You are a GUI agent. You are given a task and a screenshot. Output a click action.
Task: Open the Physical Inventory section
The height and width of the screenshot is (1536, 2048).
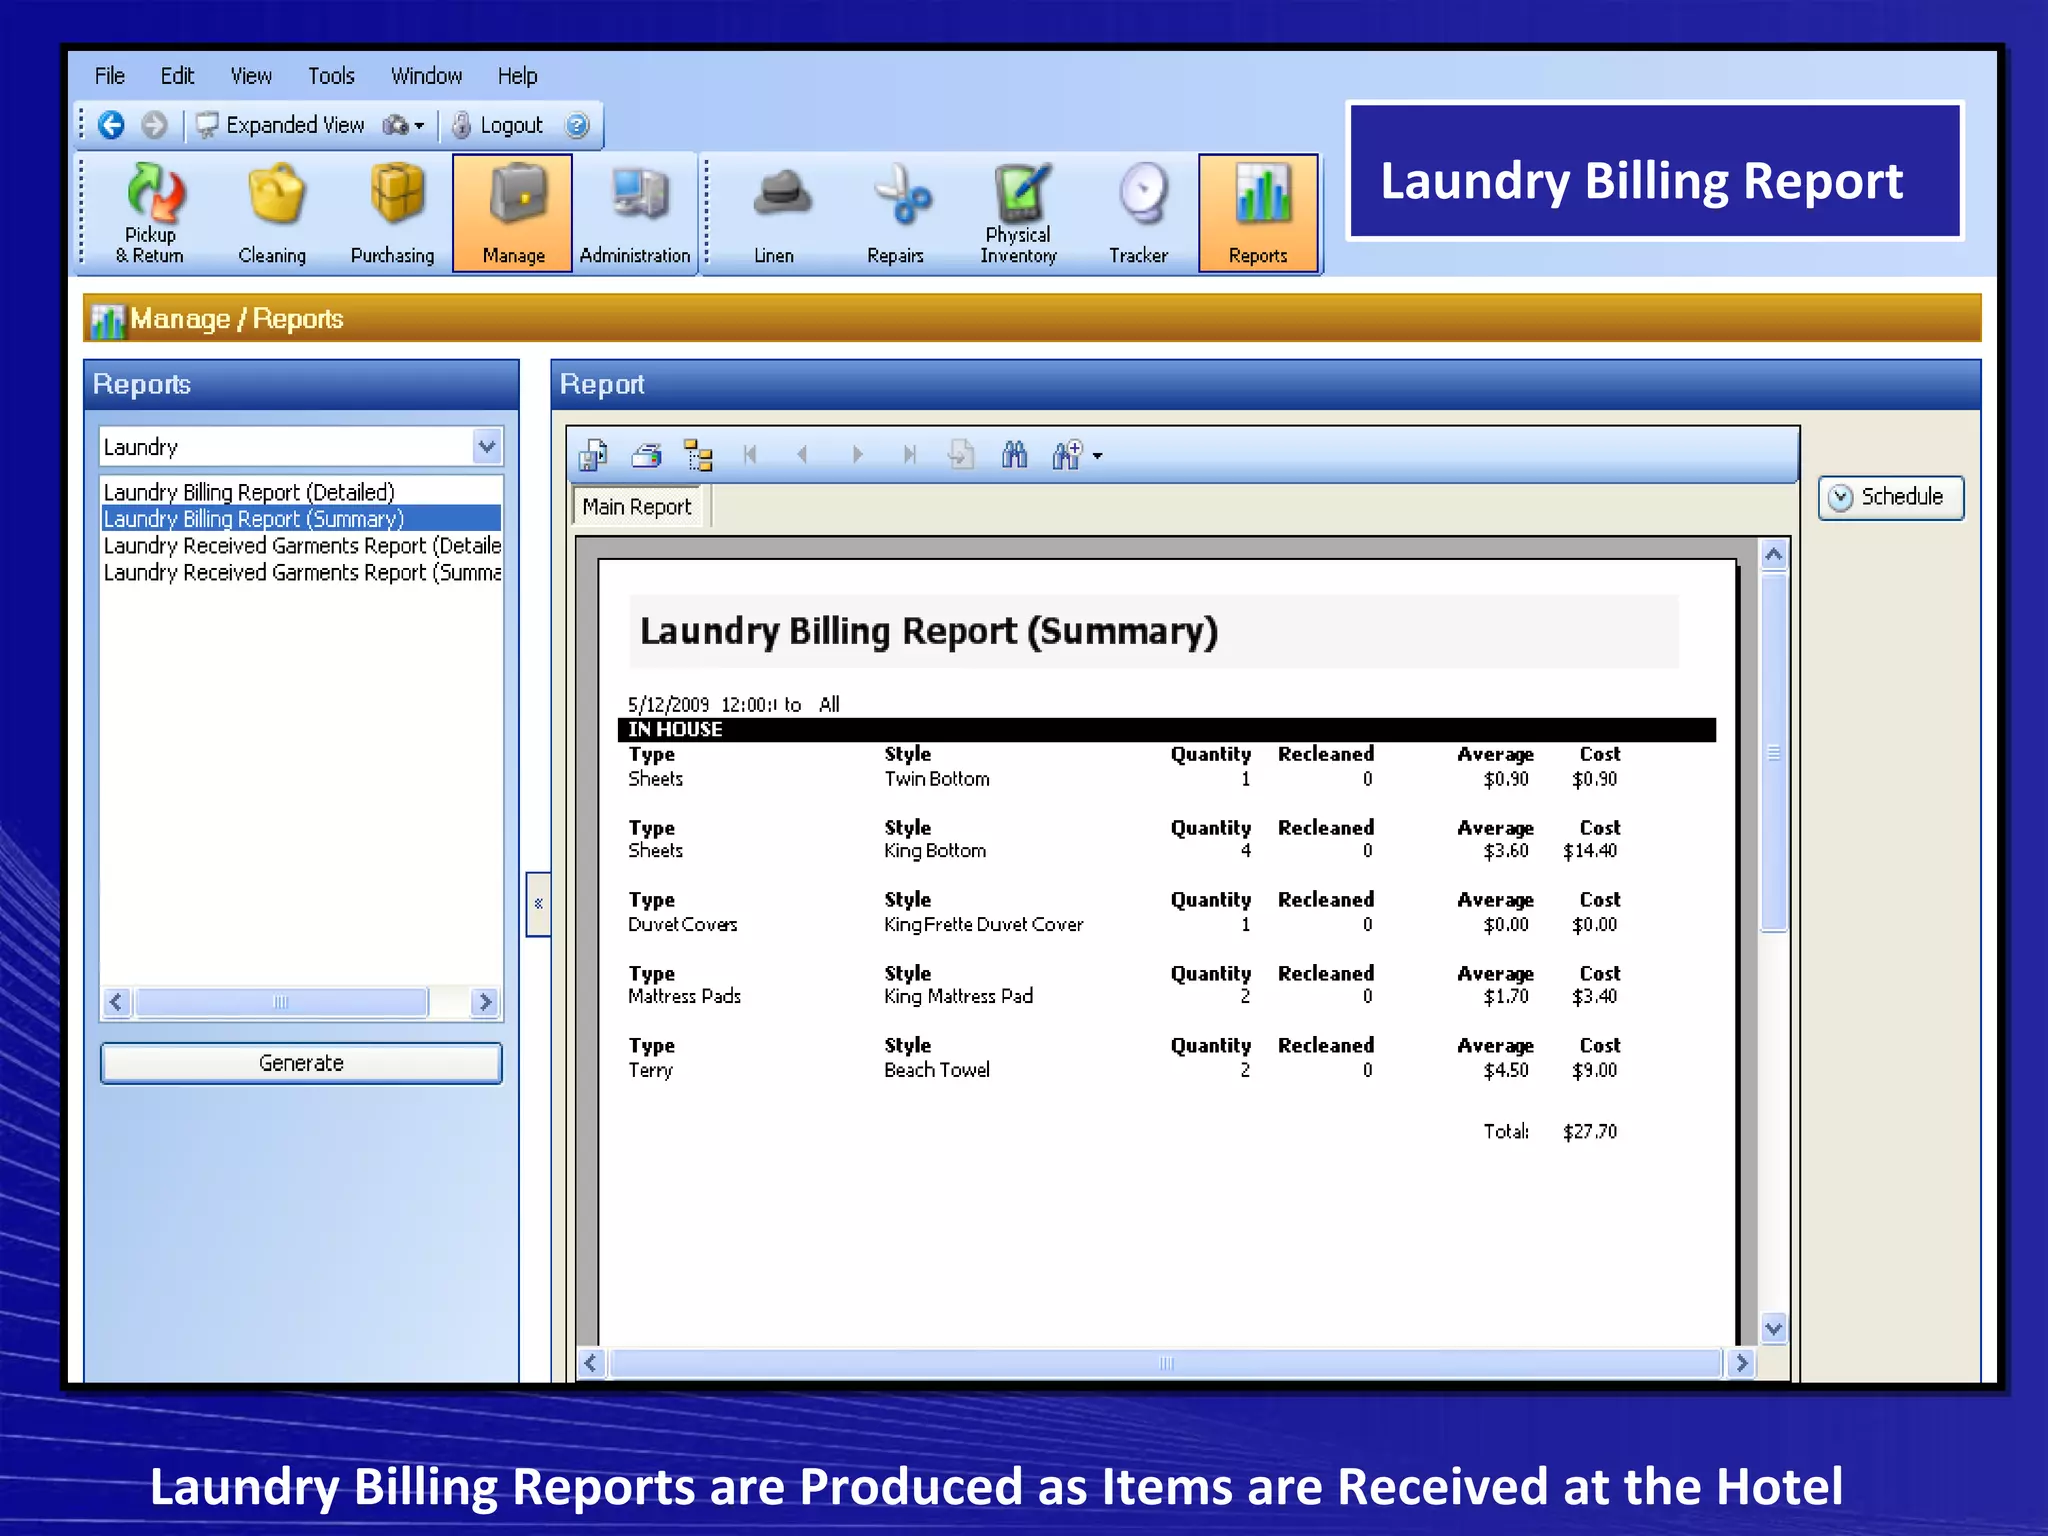coord(1018,213)
